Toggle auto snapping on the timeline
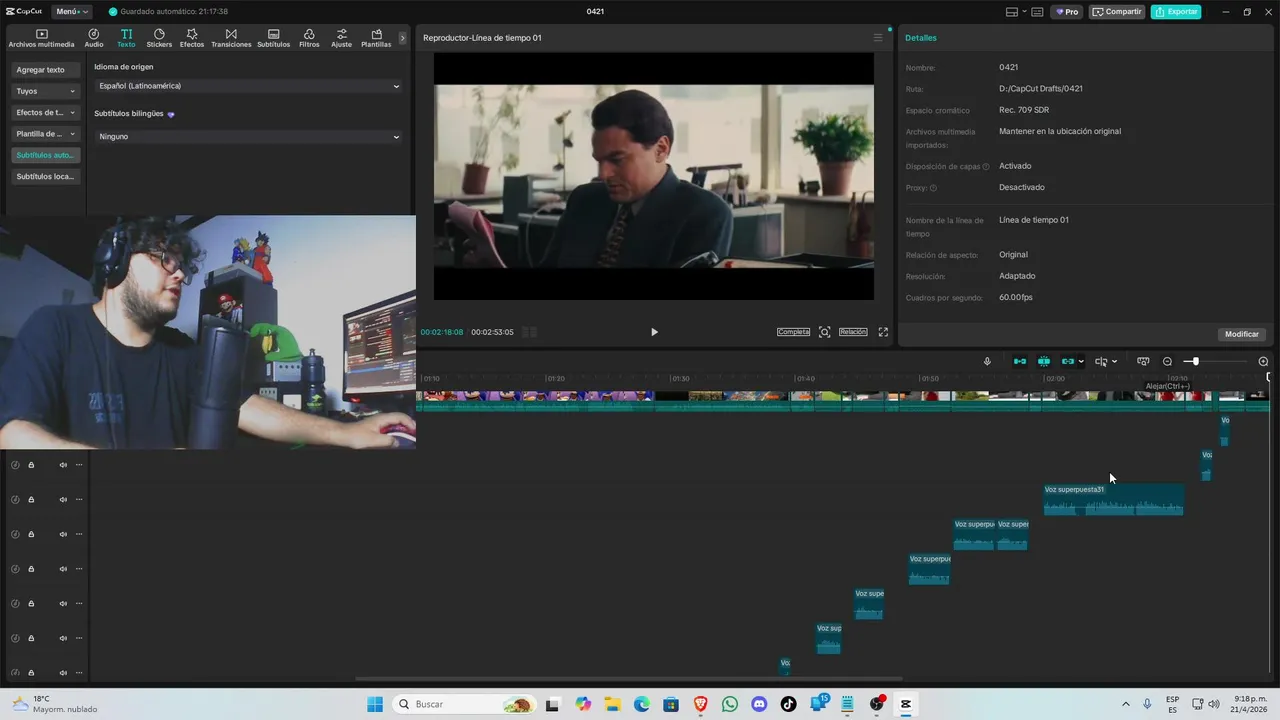The image size is (1280, 720). (1044, 361)
